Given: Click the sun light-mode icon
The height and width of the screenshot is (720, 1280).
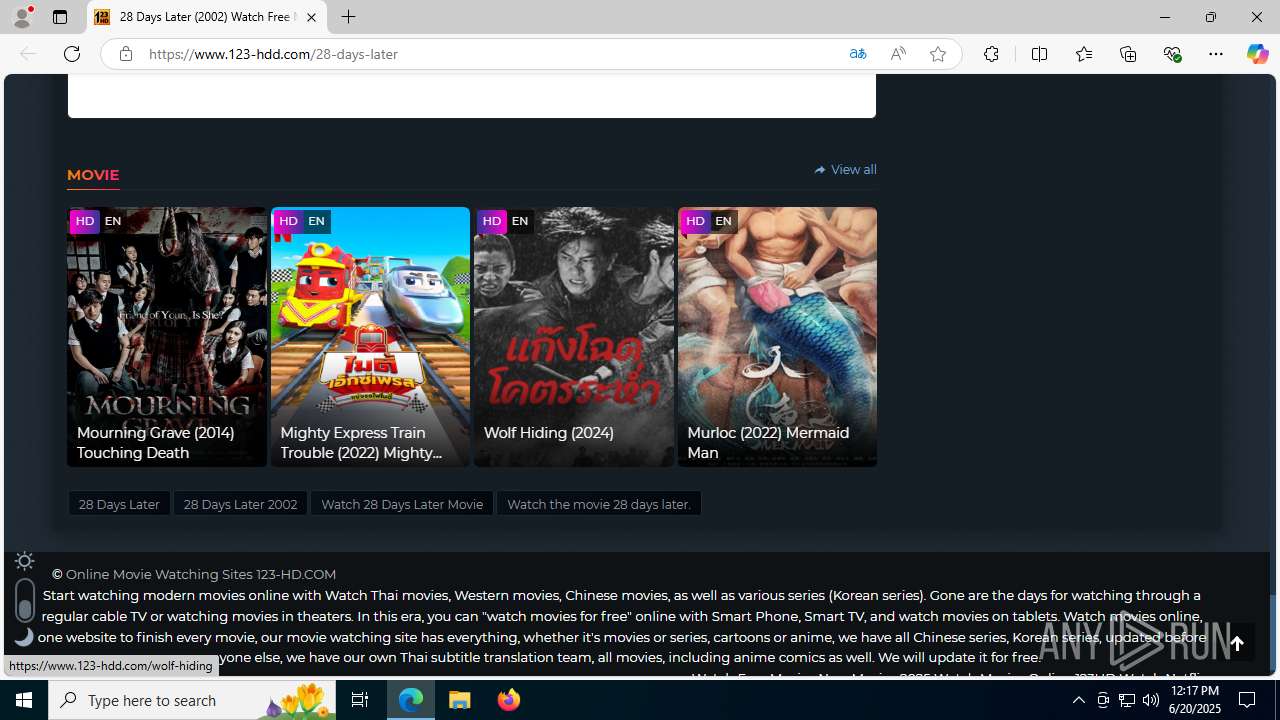Looking at the screenshot, I should (x=24, y=561).
